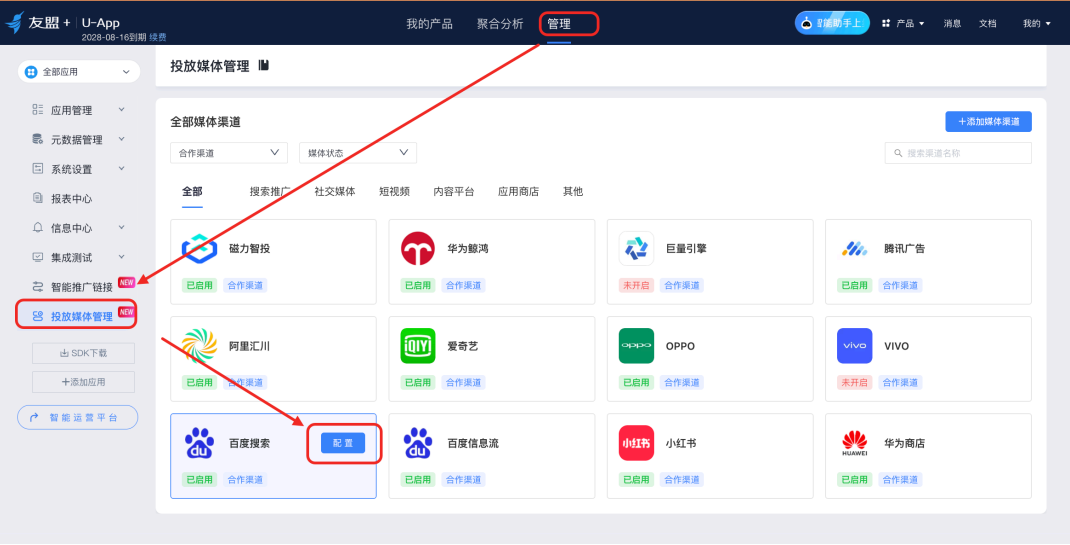Focus the 搜索渠道名称 search field

(958, 153)
